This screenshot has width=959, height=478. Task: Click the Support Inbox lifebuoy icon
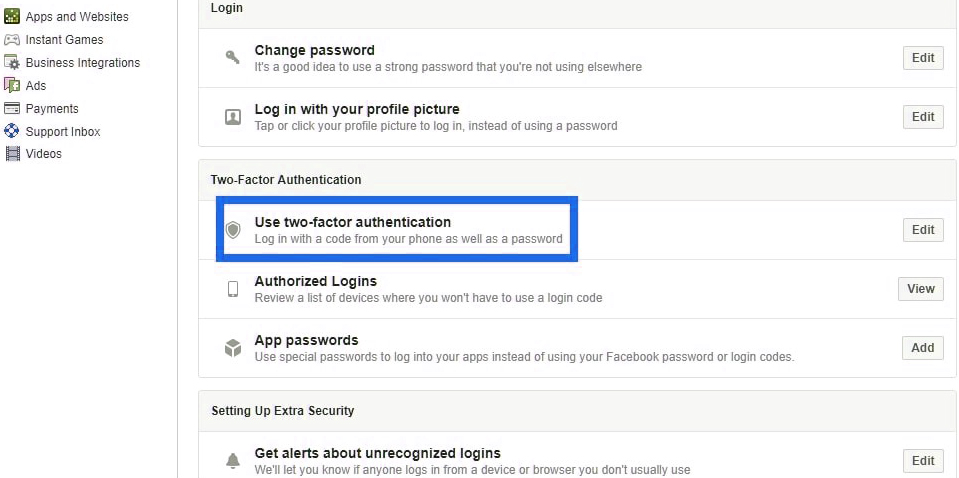click(x=12, y=131)
